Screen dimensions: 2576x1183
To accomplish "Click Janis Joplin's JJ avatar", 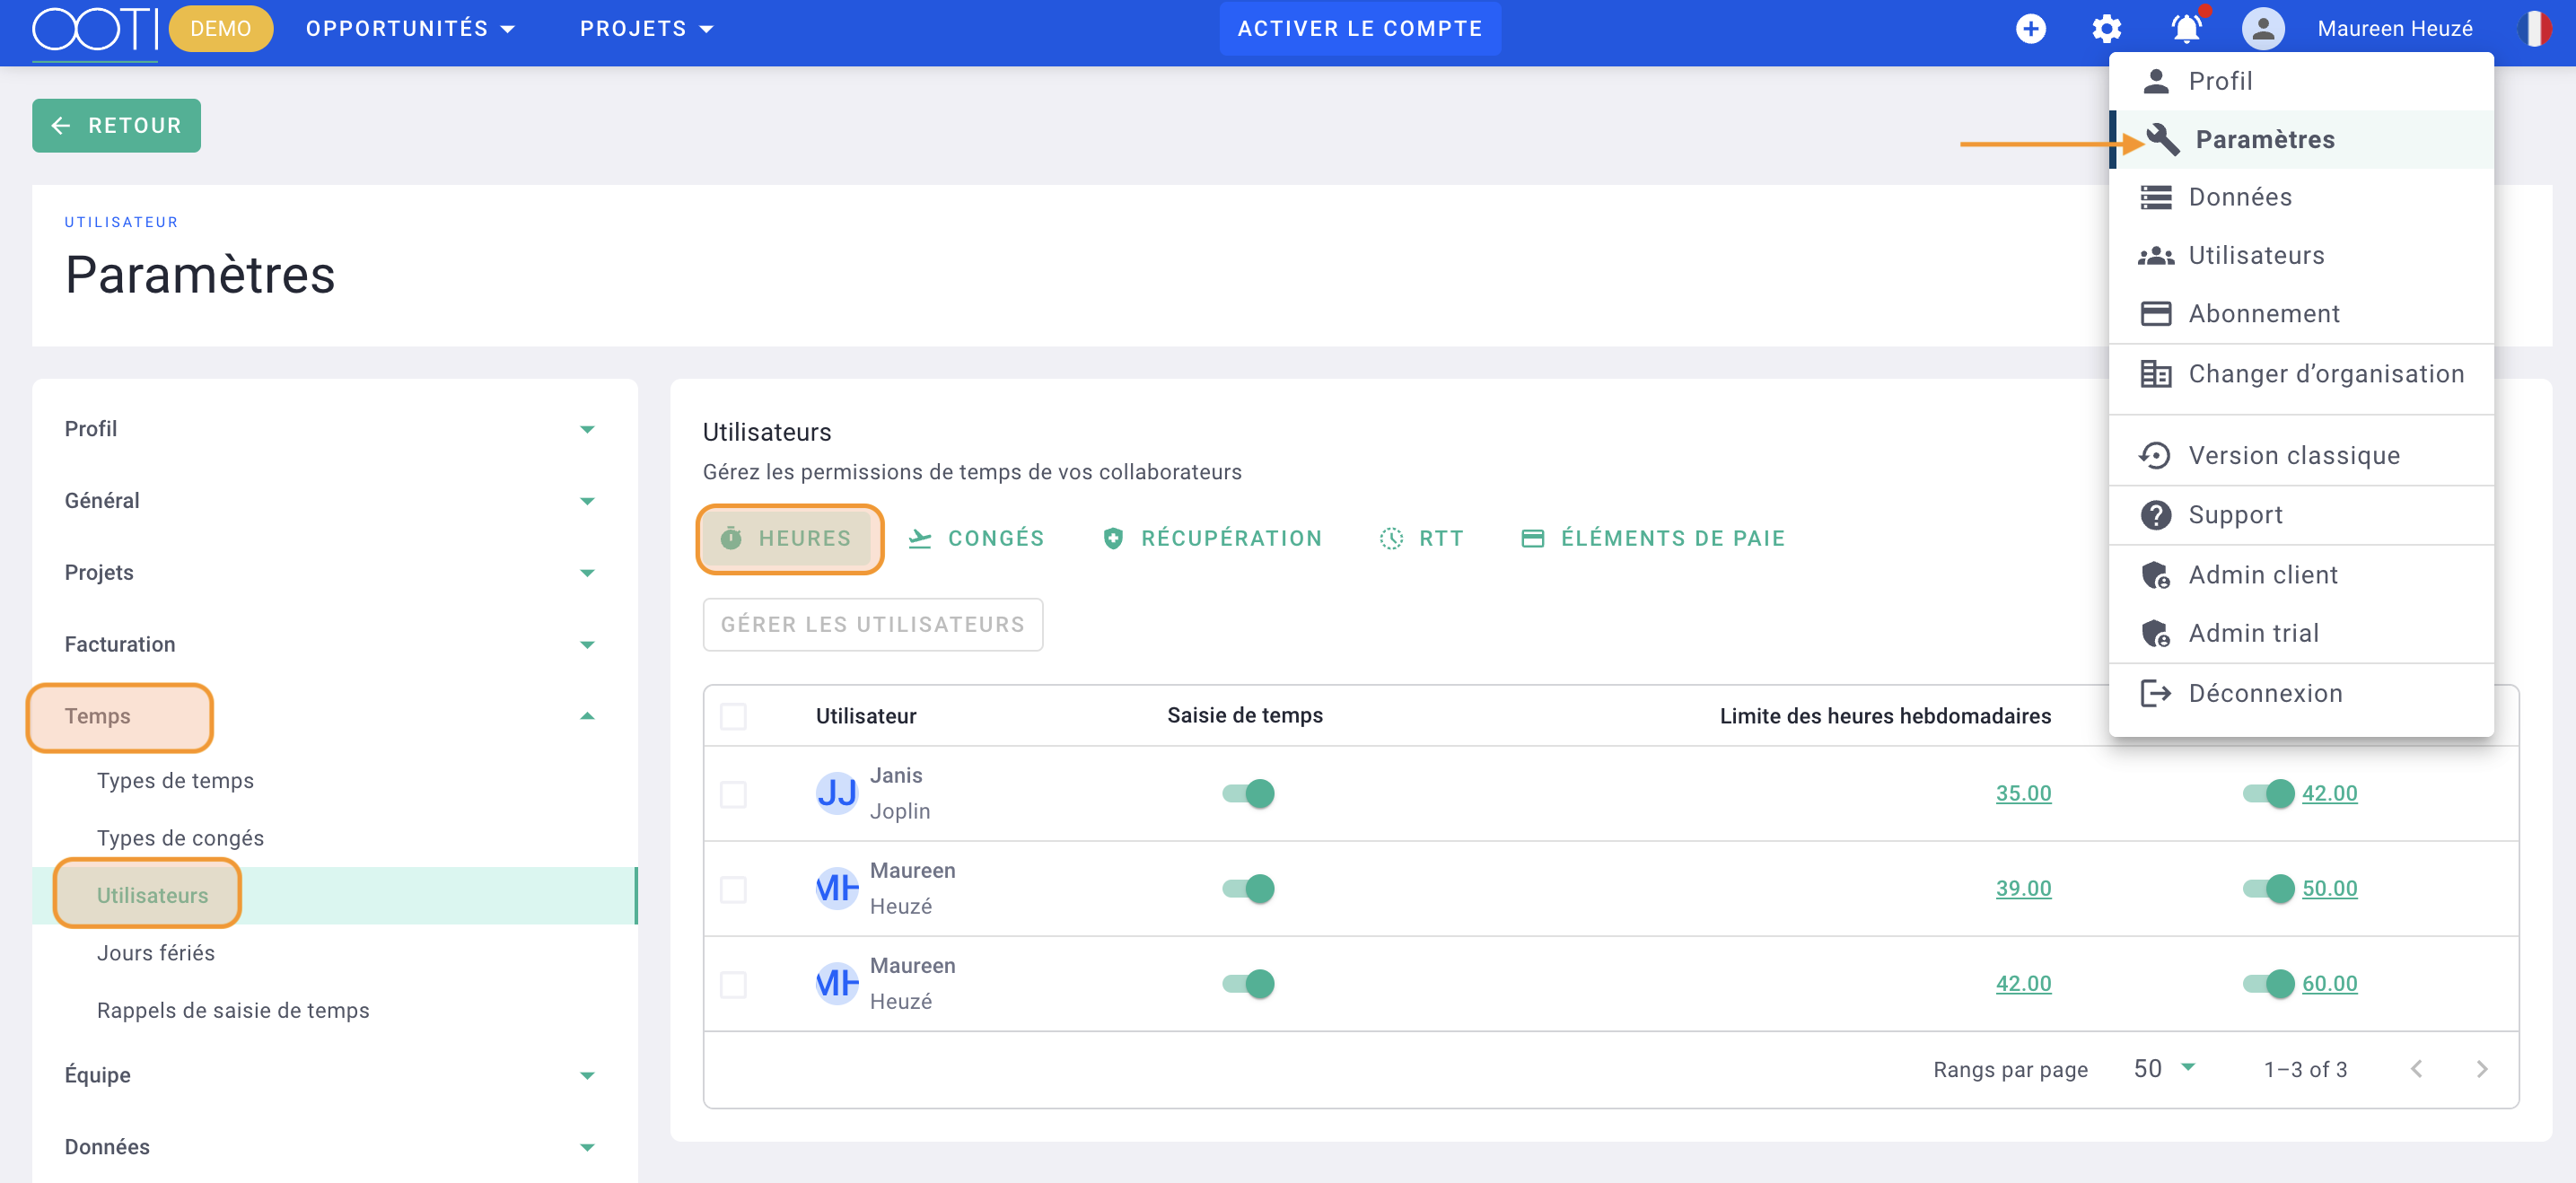I will tap(837, 794).
